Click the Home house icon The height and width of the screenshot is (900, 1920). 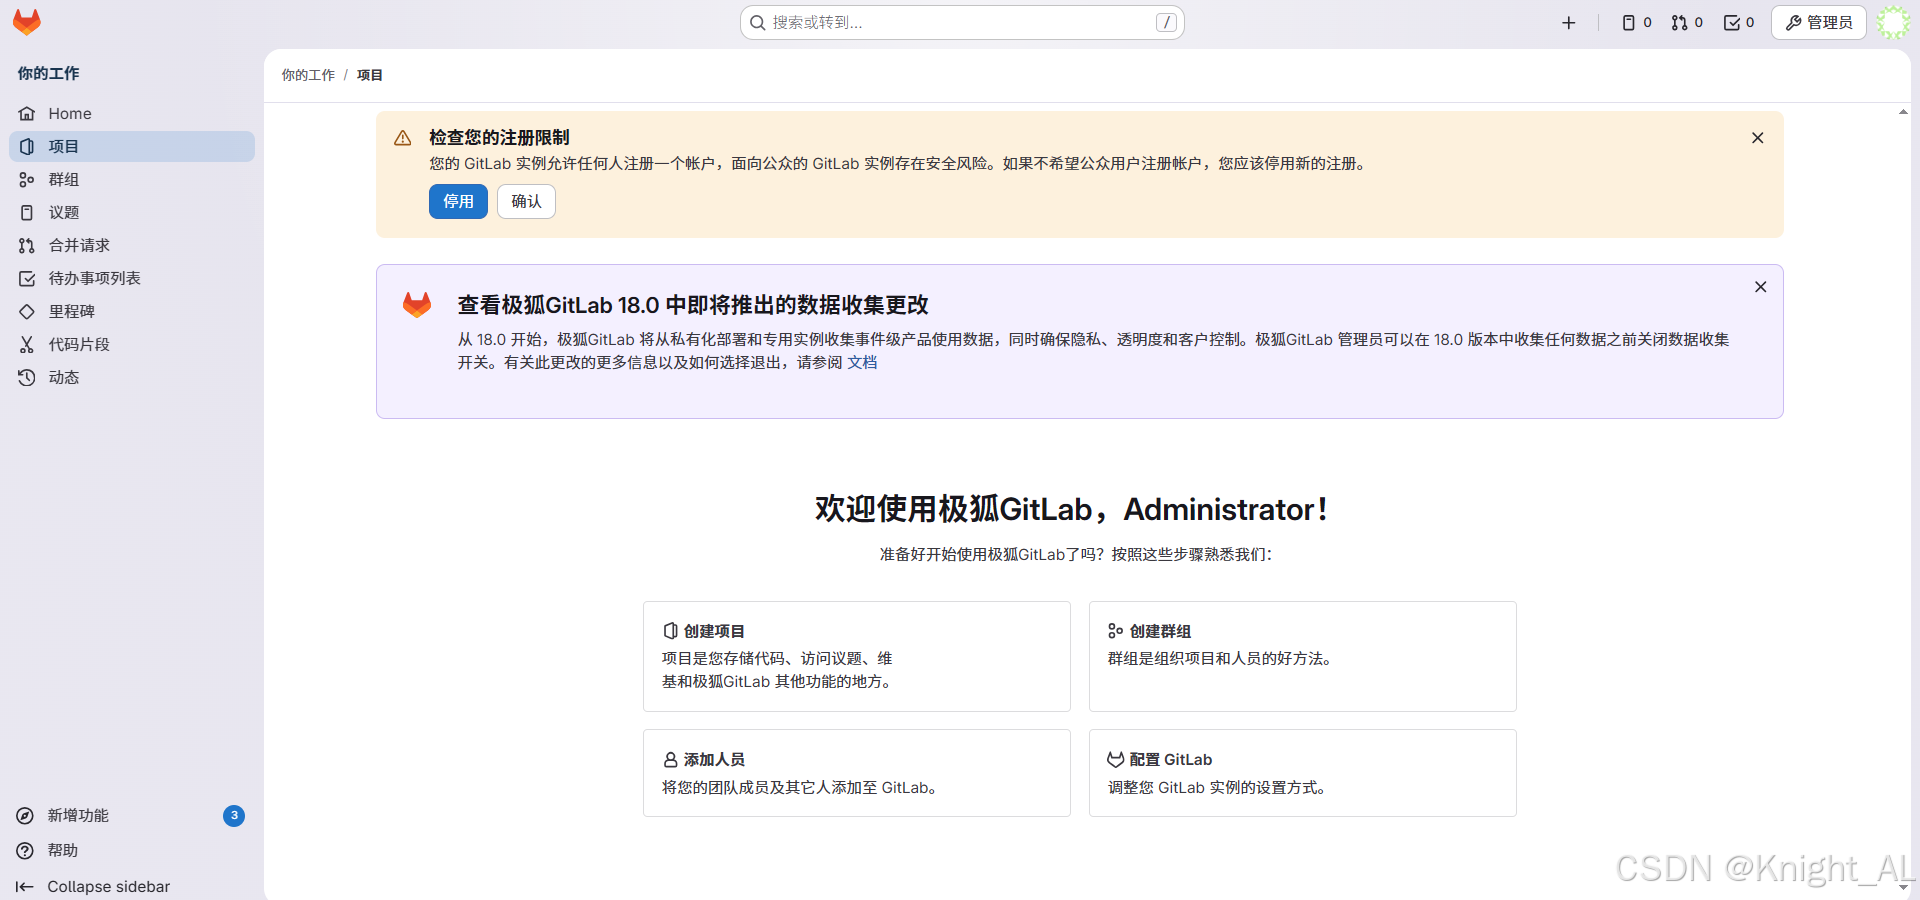(27, 113)
